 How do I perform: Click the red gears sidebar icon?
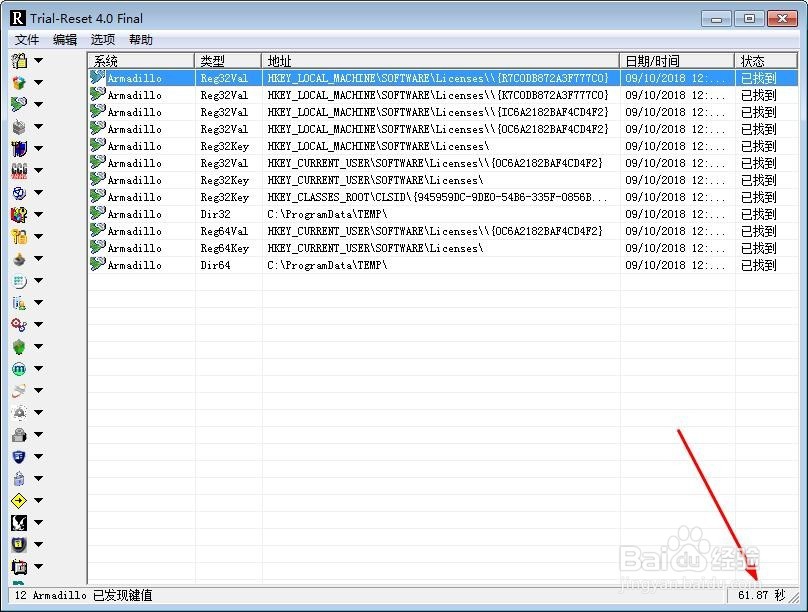coord(19,325)
